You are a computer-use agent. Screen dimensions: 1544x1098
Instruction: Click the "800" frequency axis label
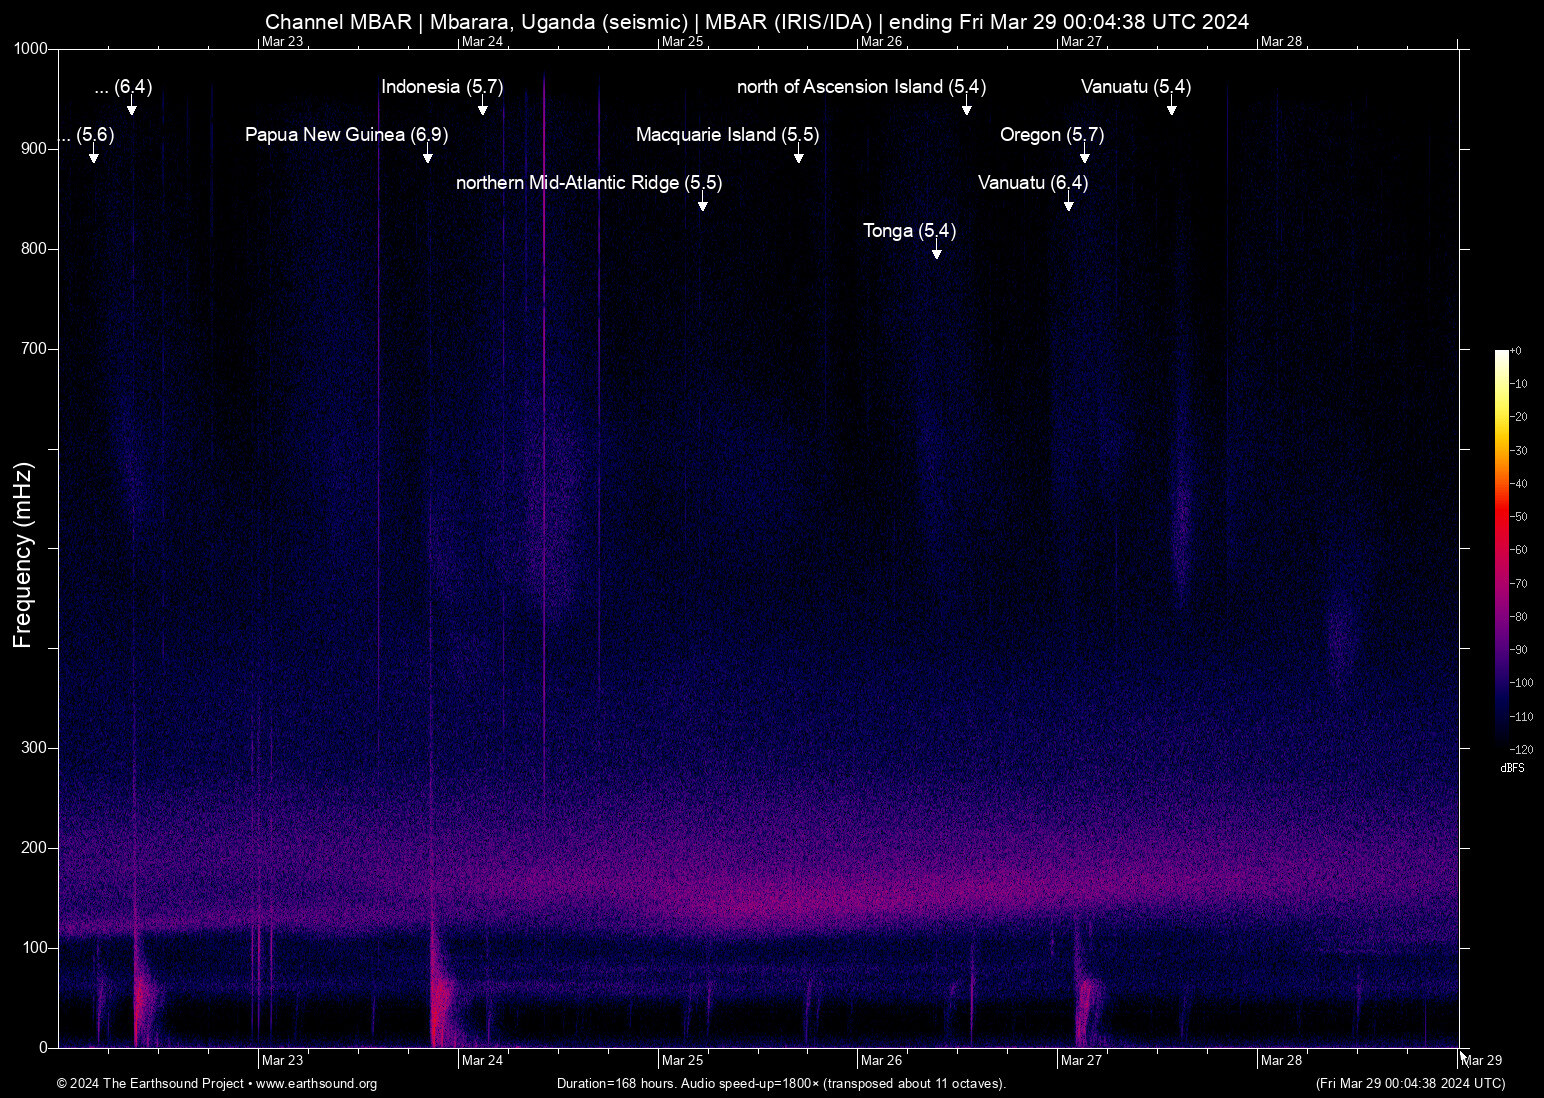[35, 249]
